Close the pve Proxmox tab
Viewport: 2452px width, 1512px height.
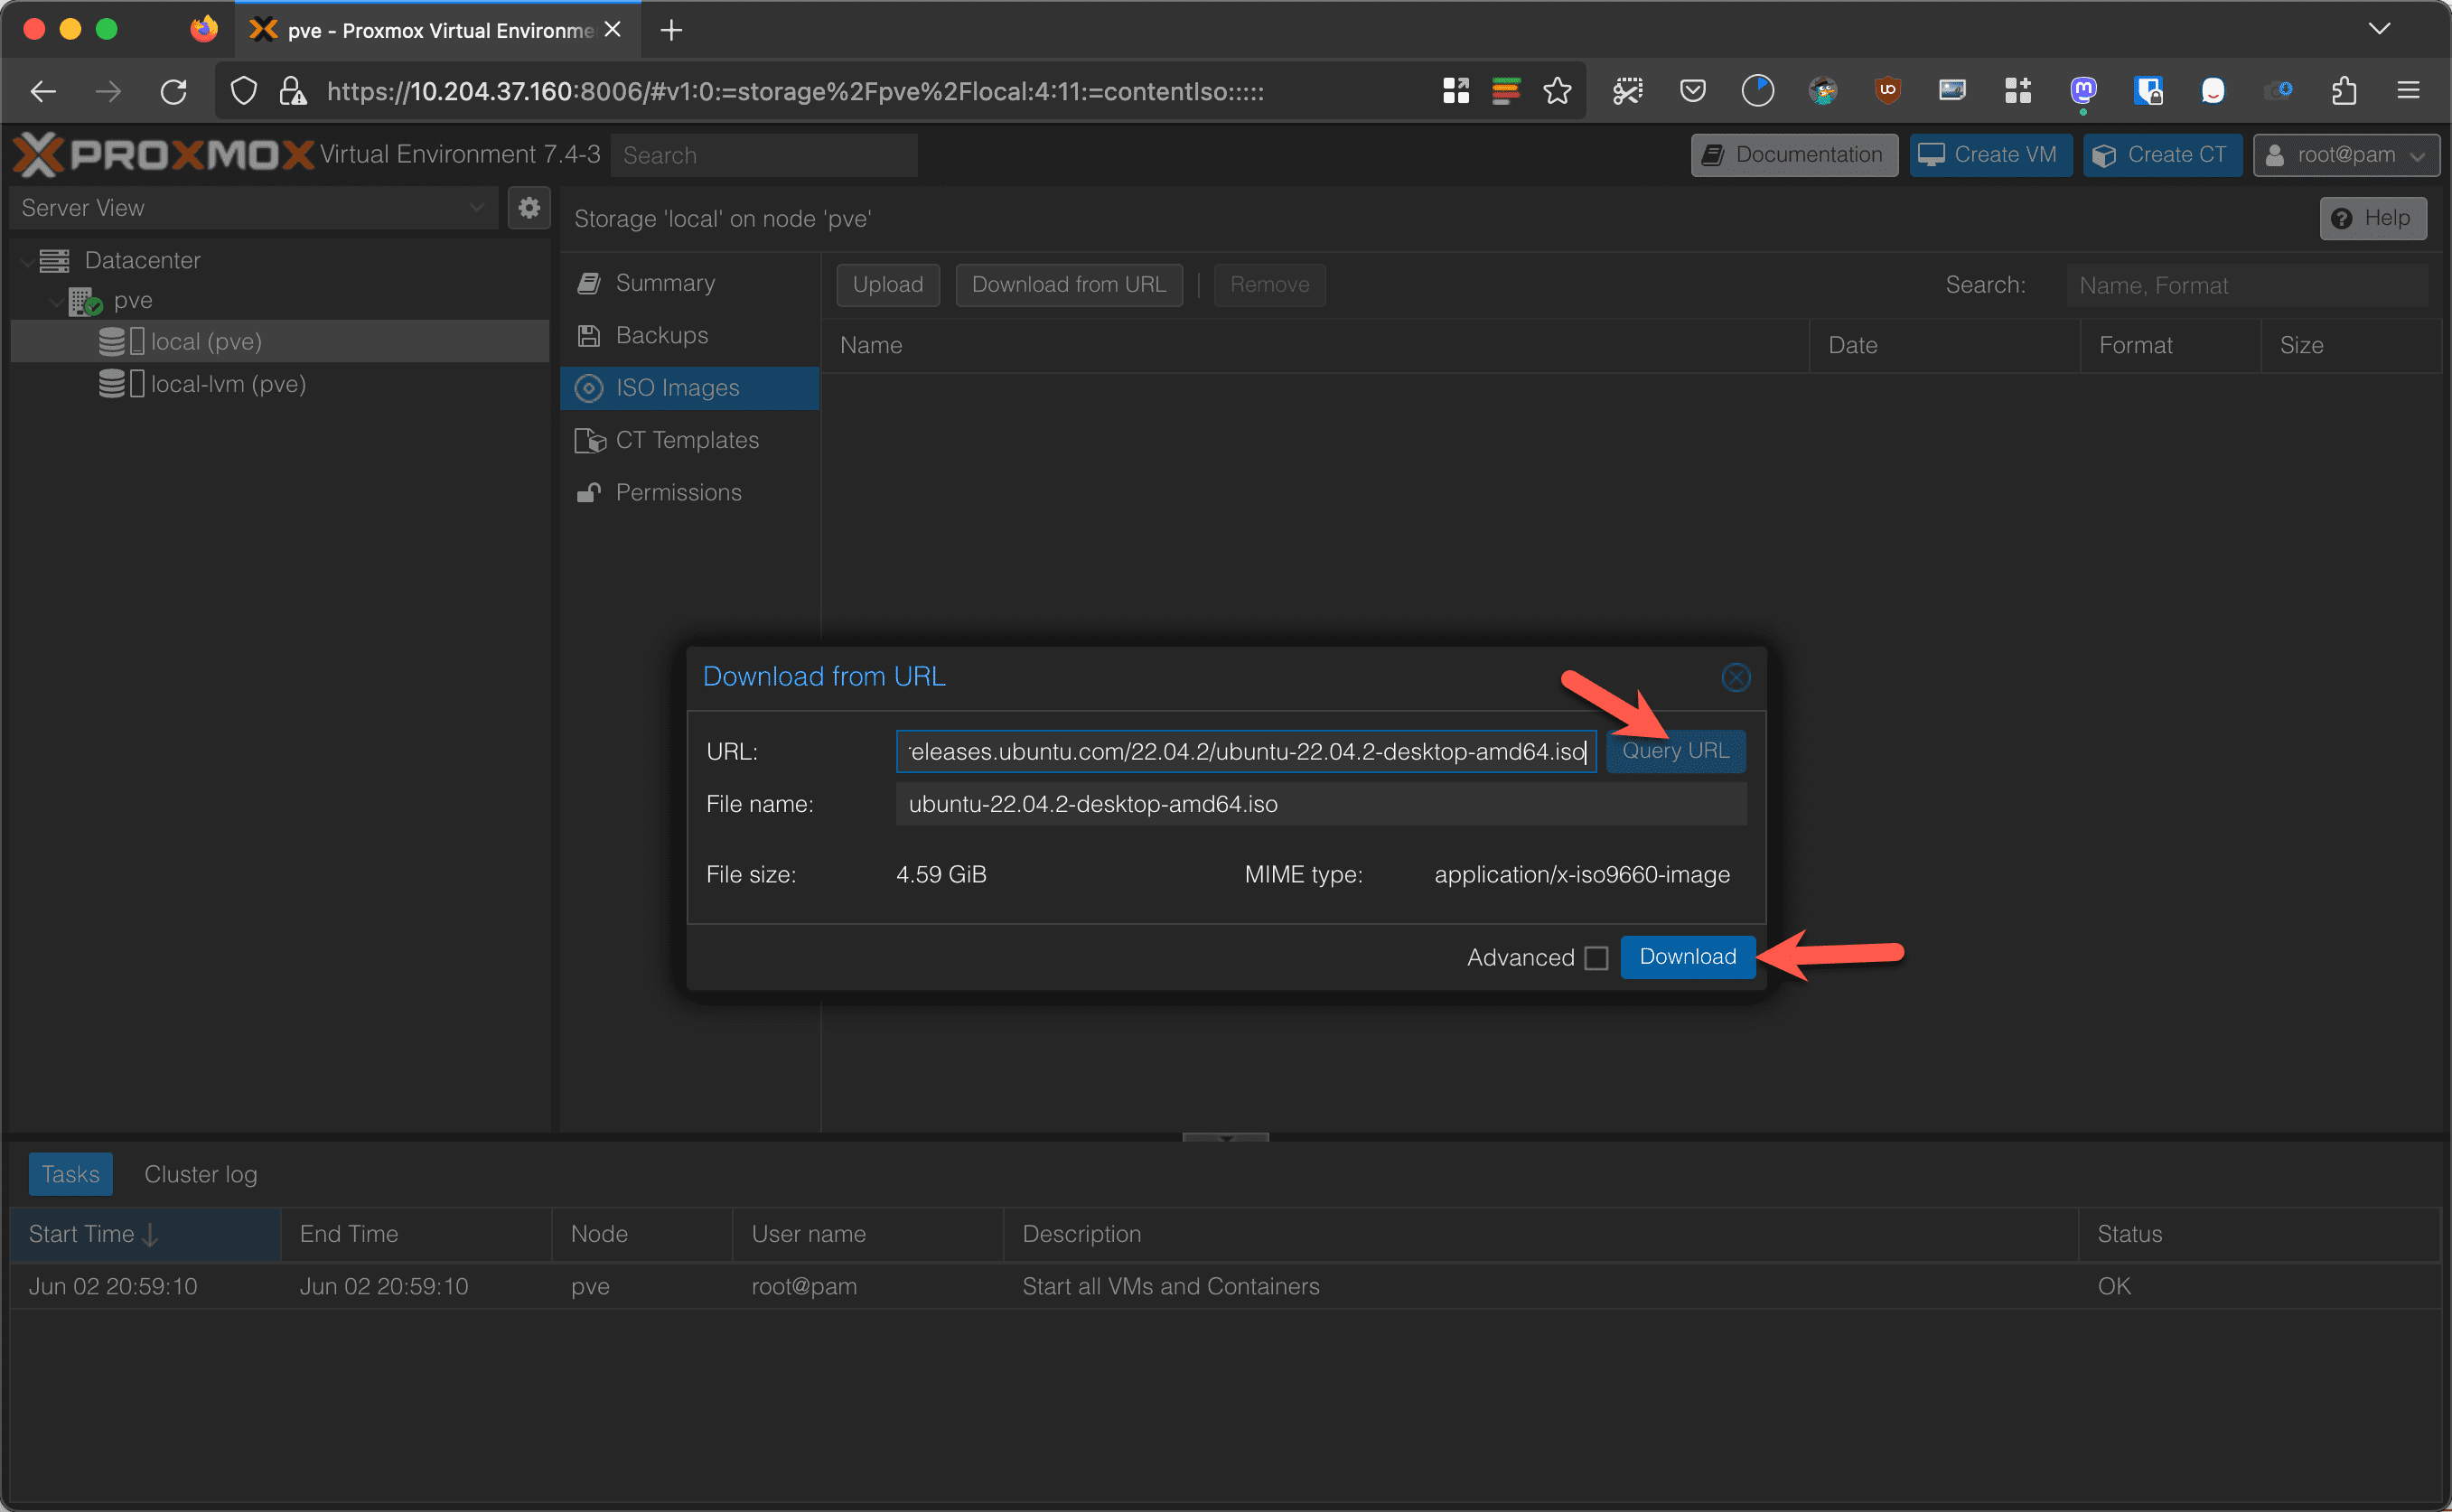(x=613, y=30)
